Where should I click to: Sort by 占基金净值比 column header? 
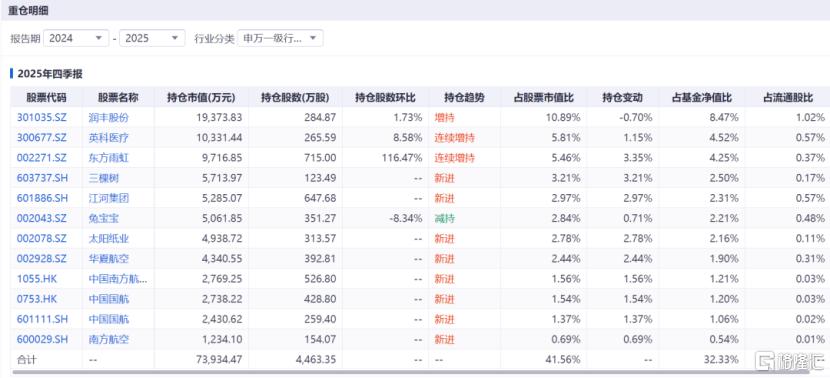[702, 98]
